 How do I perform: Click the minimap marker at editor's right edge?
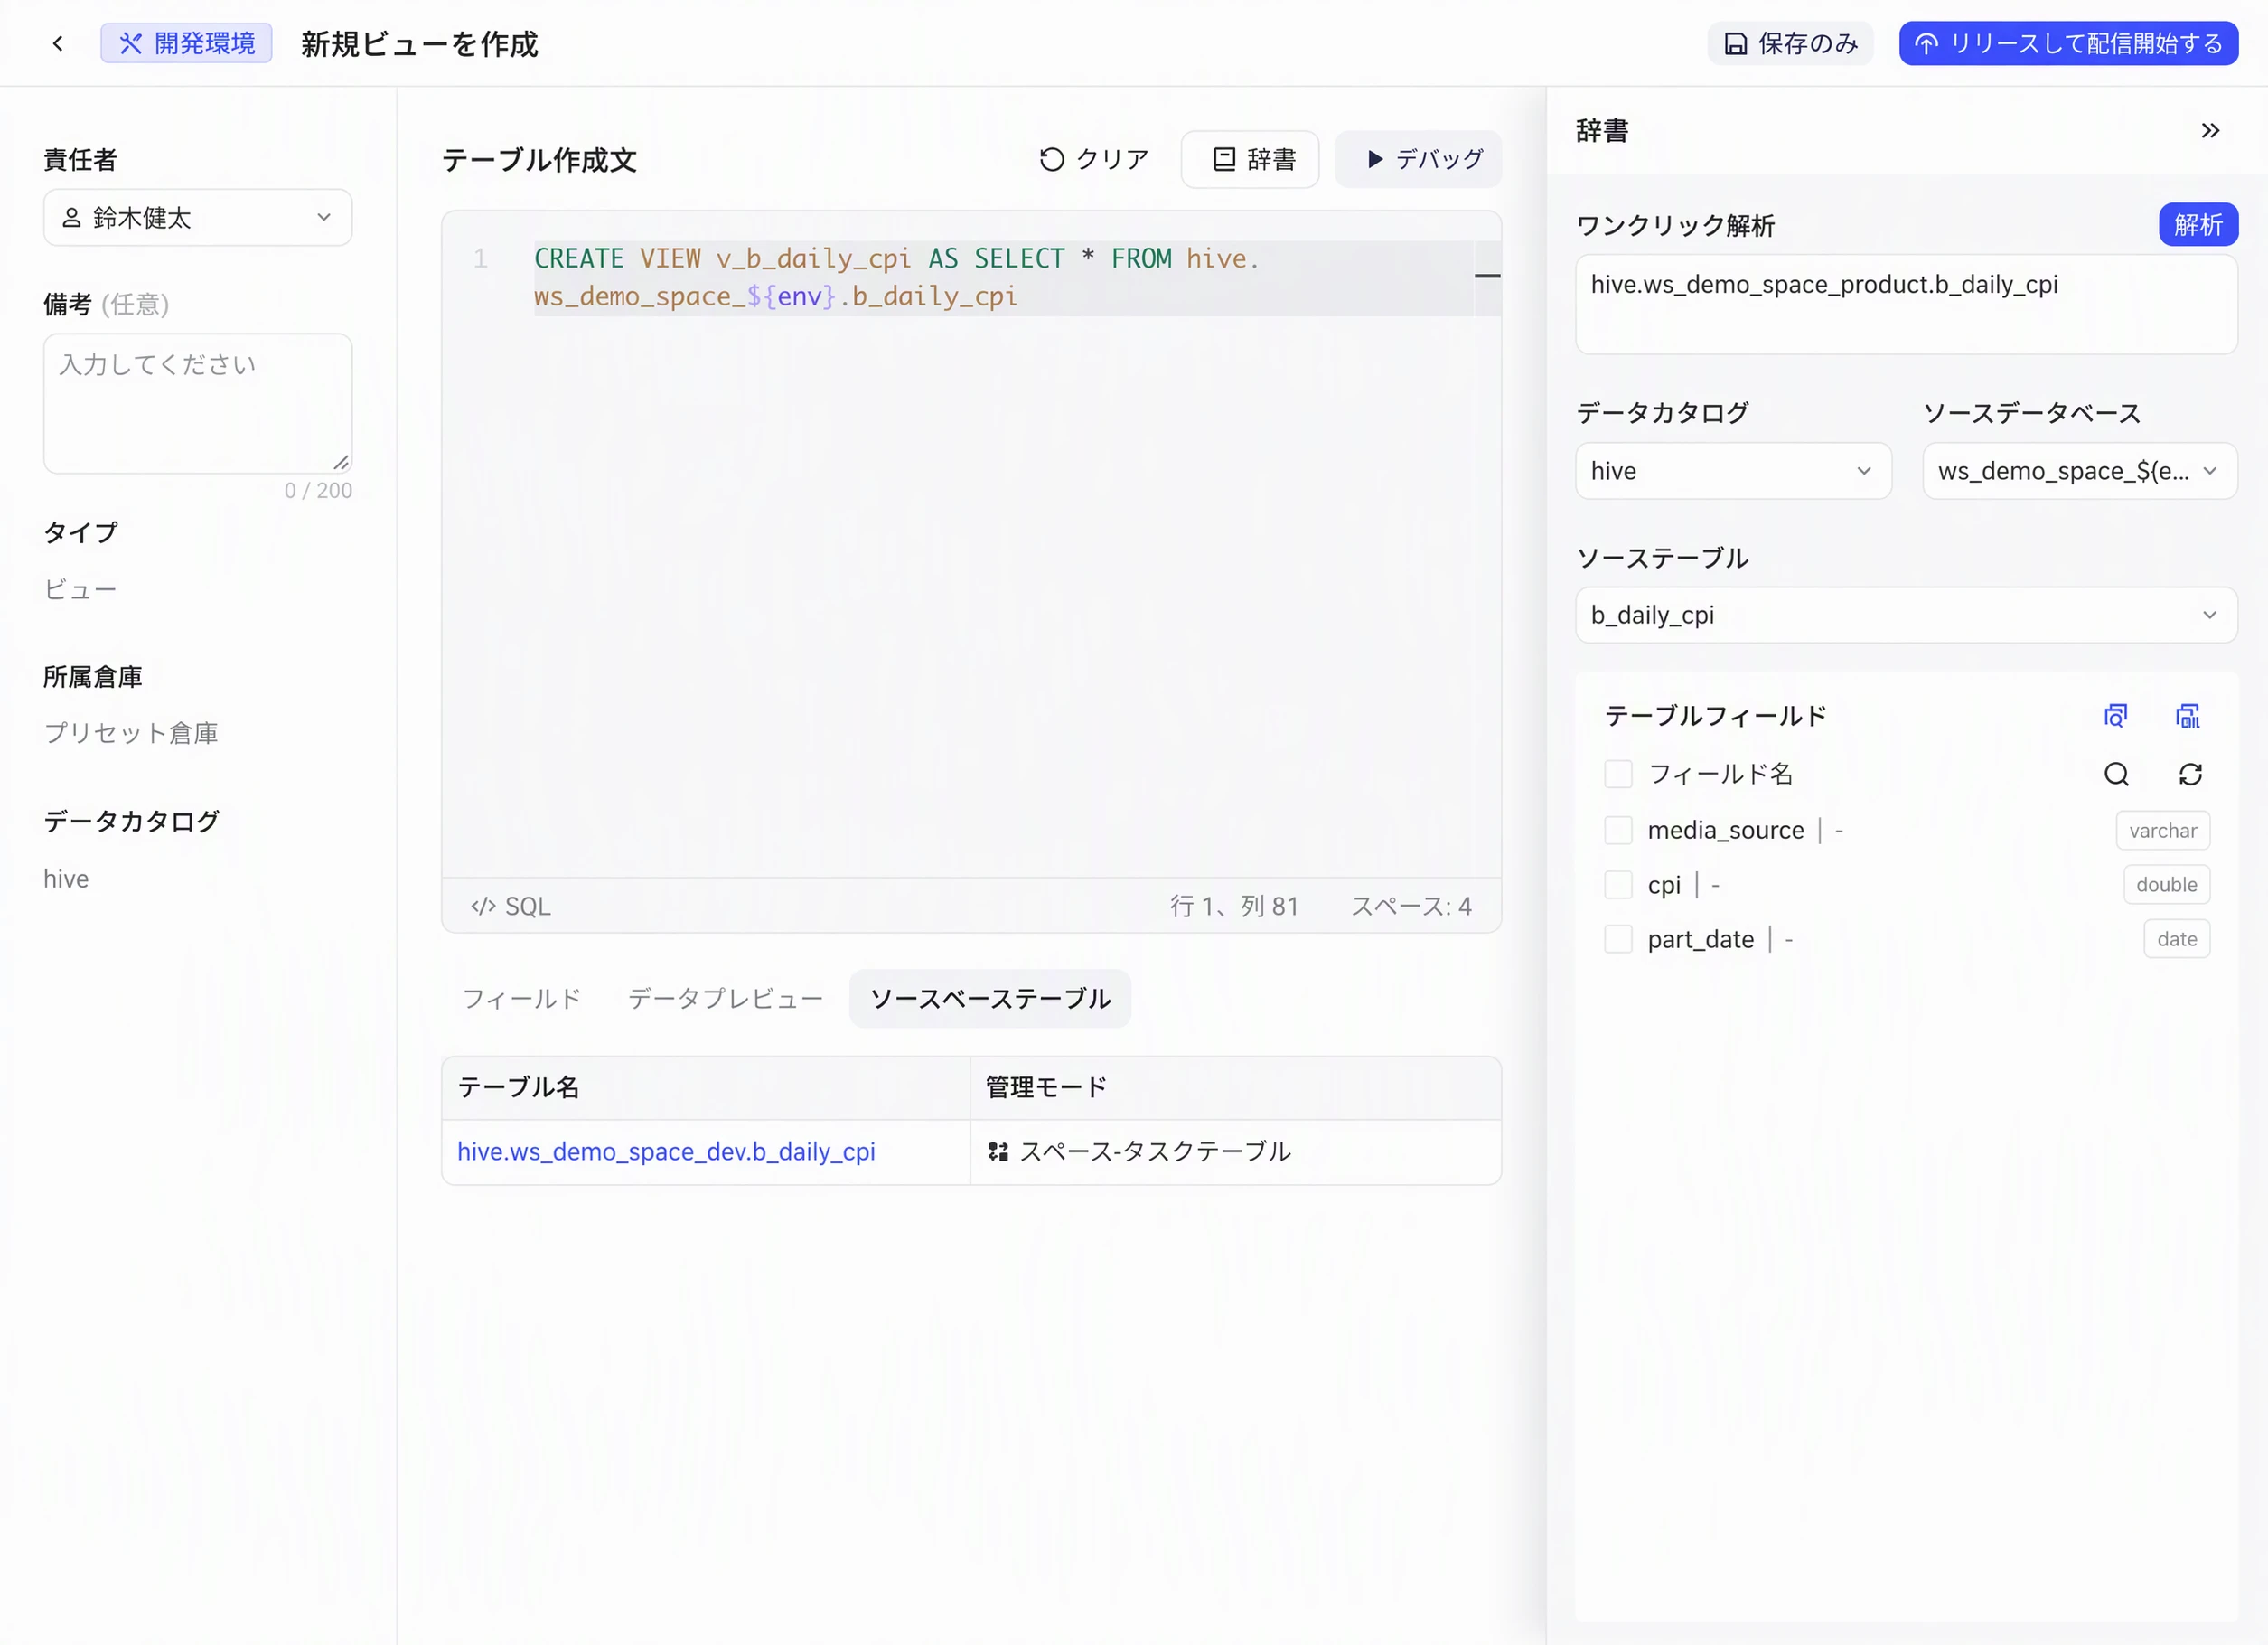tap(1487, 276)
